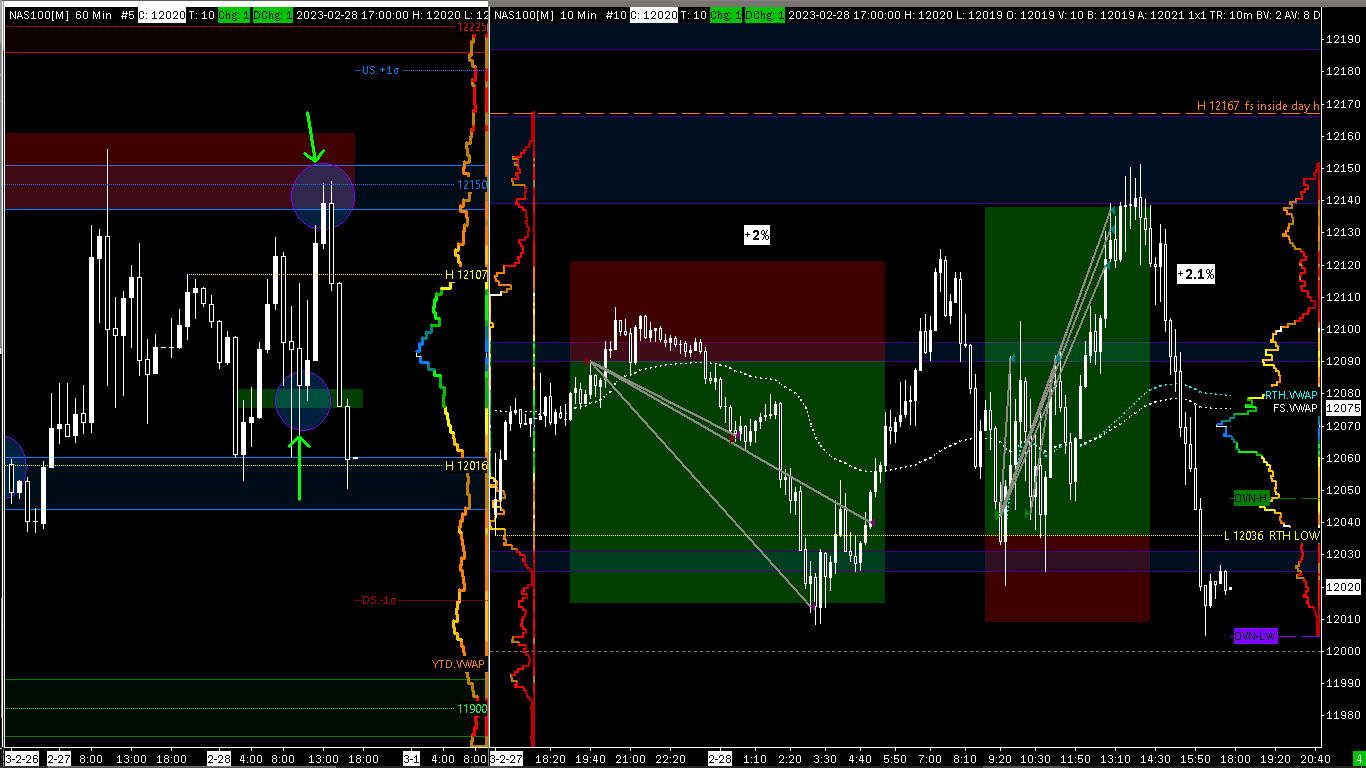Click the 3-2-27 date marker on 10 Min axis
This screenshot has width=1366, height=768.
(x=507, y=759)
